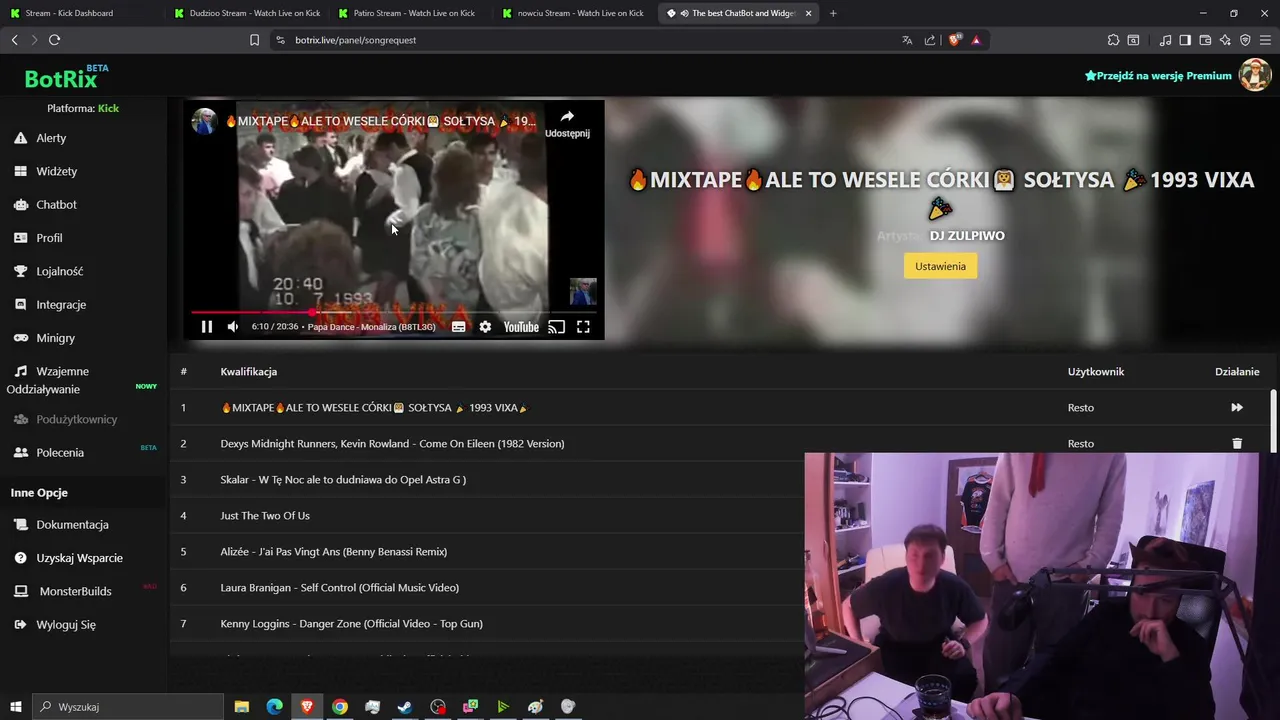Click the Wyszukaj taskbar search box

pos(128,707)
